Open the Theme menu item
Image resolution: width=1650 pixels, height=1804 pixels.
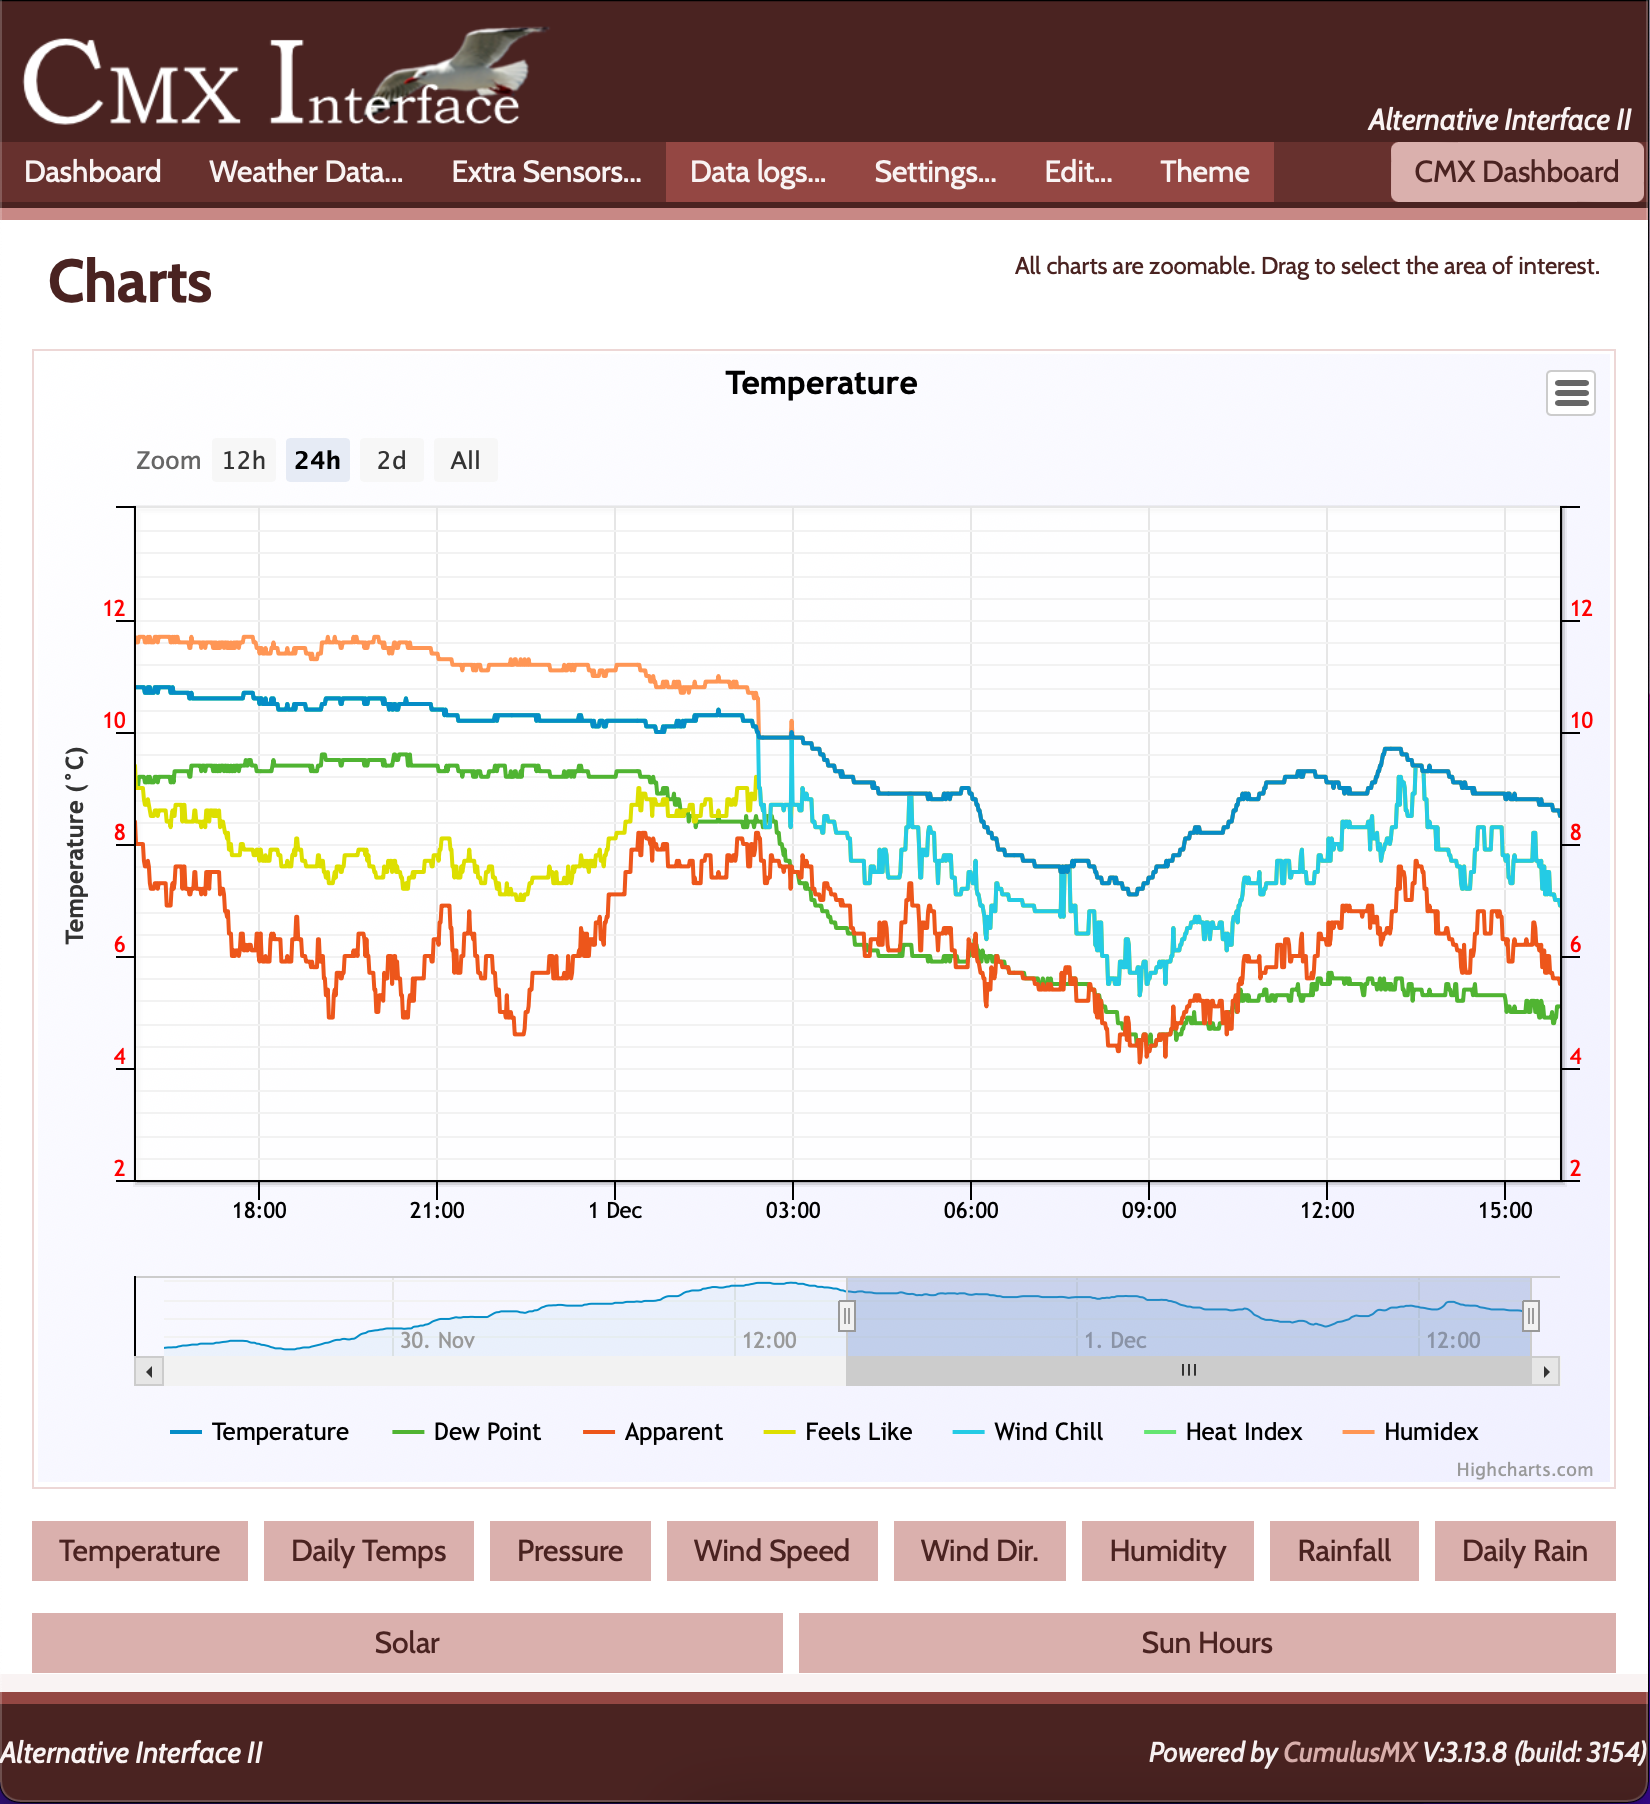[x=1204, y=172]
